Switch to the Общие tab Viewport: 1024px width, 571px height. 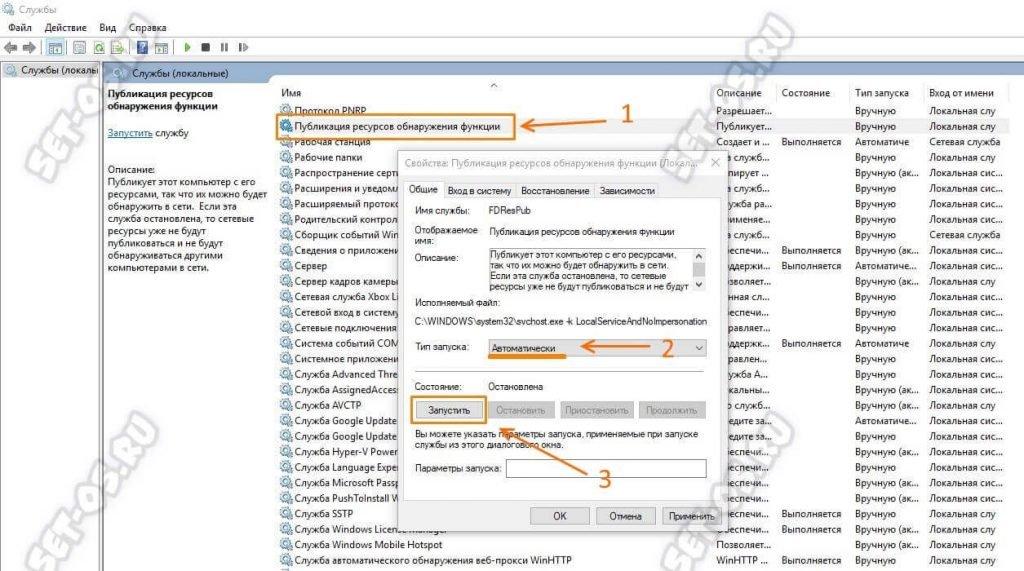point(423,189)
